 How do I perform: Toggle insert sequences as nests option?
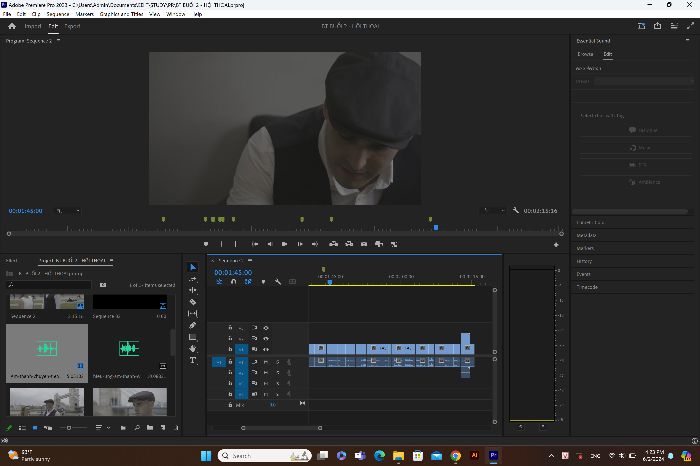tap(219, 282)
